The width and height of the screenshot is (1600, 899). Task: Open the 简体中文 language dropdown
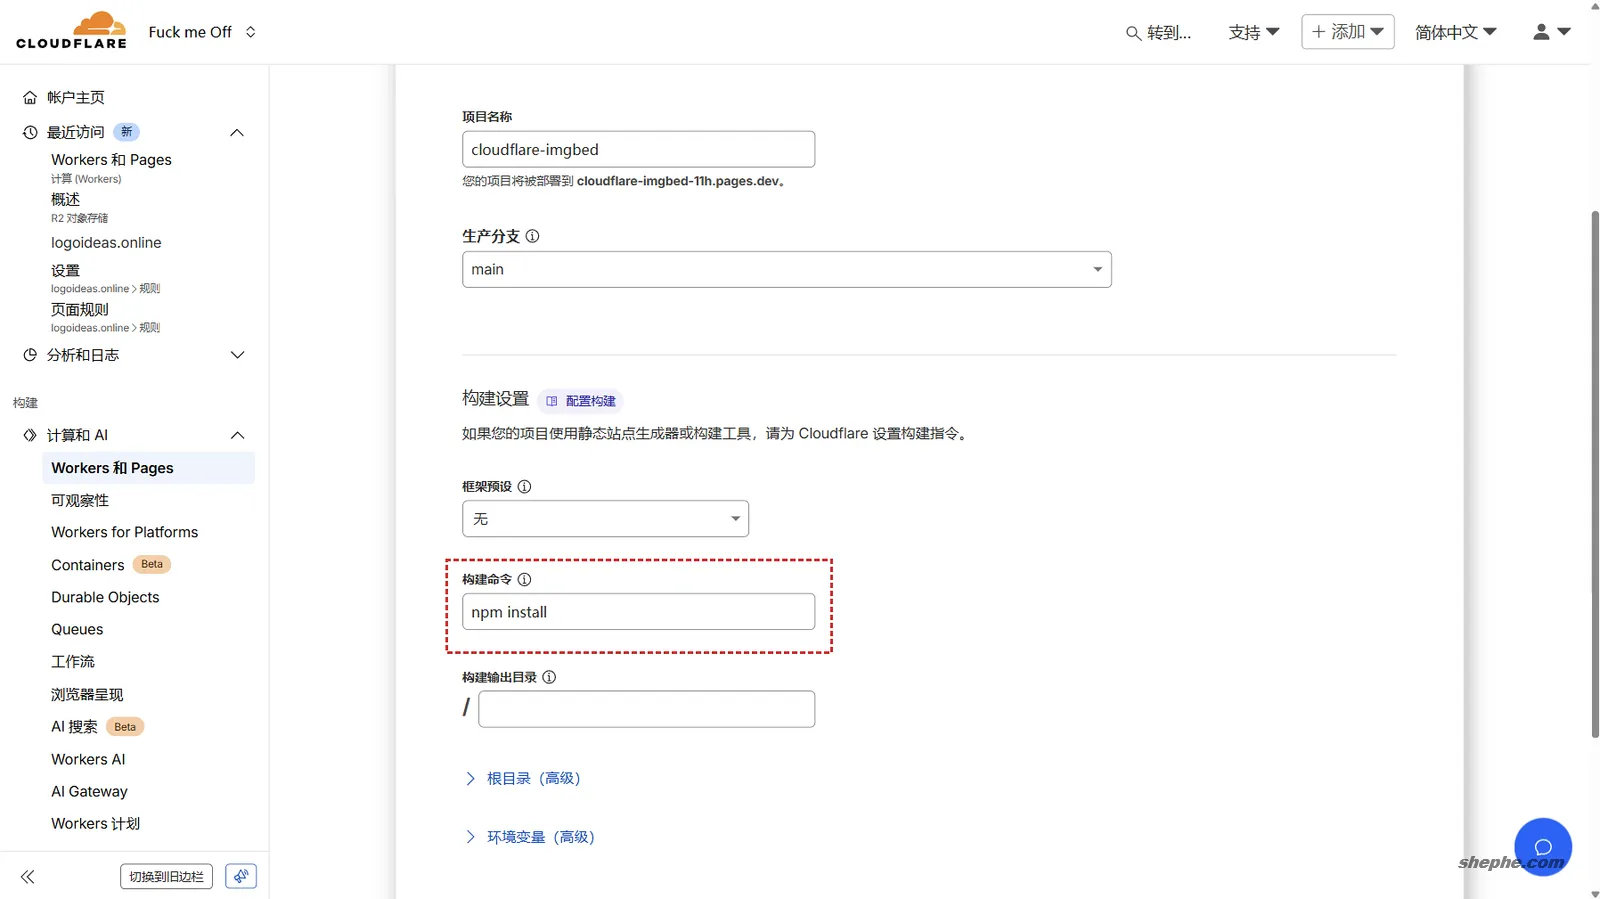1456,32
